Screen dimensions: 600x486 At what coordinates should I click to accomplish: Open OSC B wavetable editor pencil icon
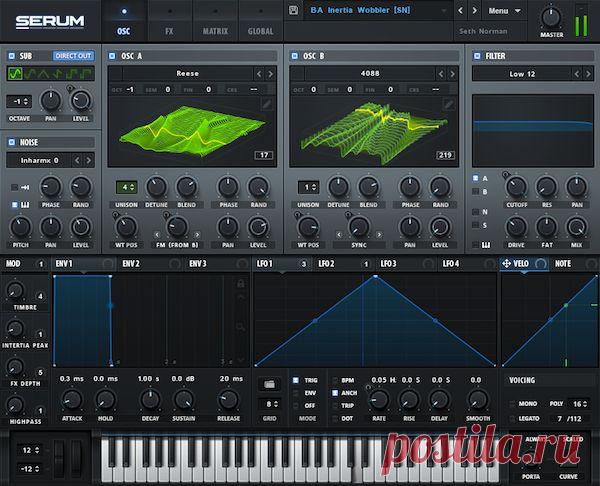448,104
